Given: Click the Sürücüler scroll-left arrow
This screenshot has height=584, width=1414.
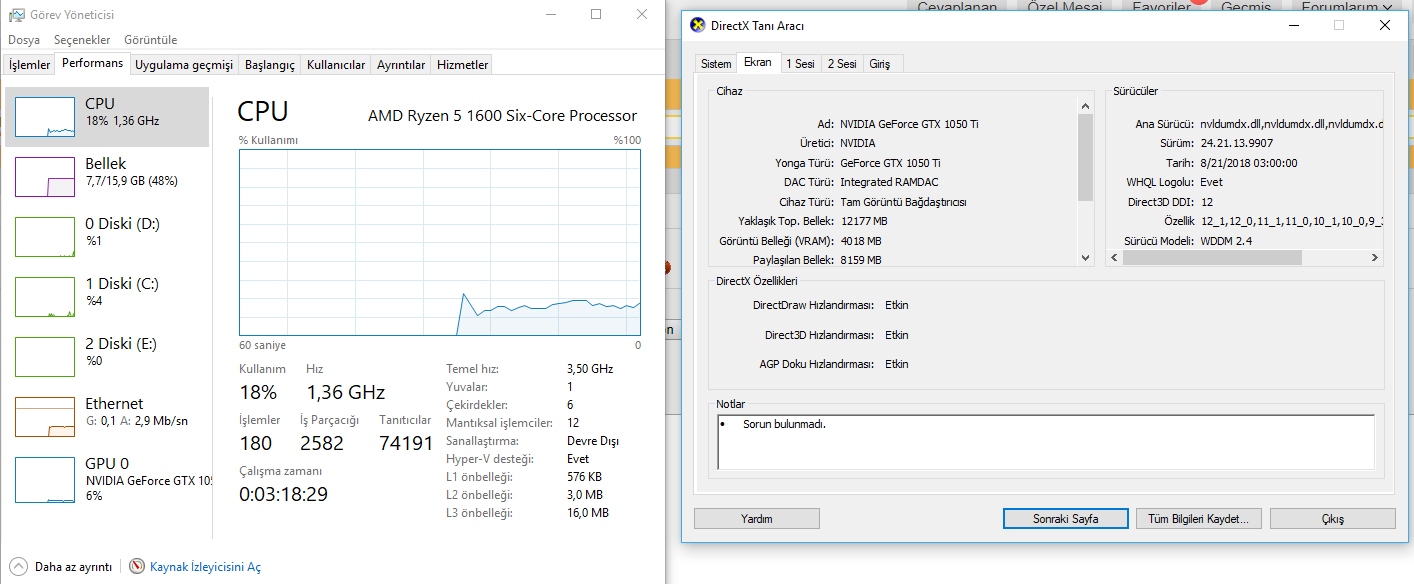Looking at the screenshot, I should tap(1115, 258).
